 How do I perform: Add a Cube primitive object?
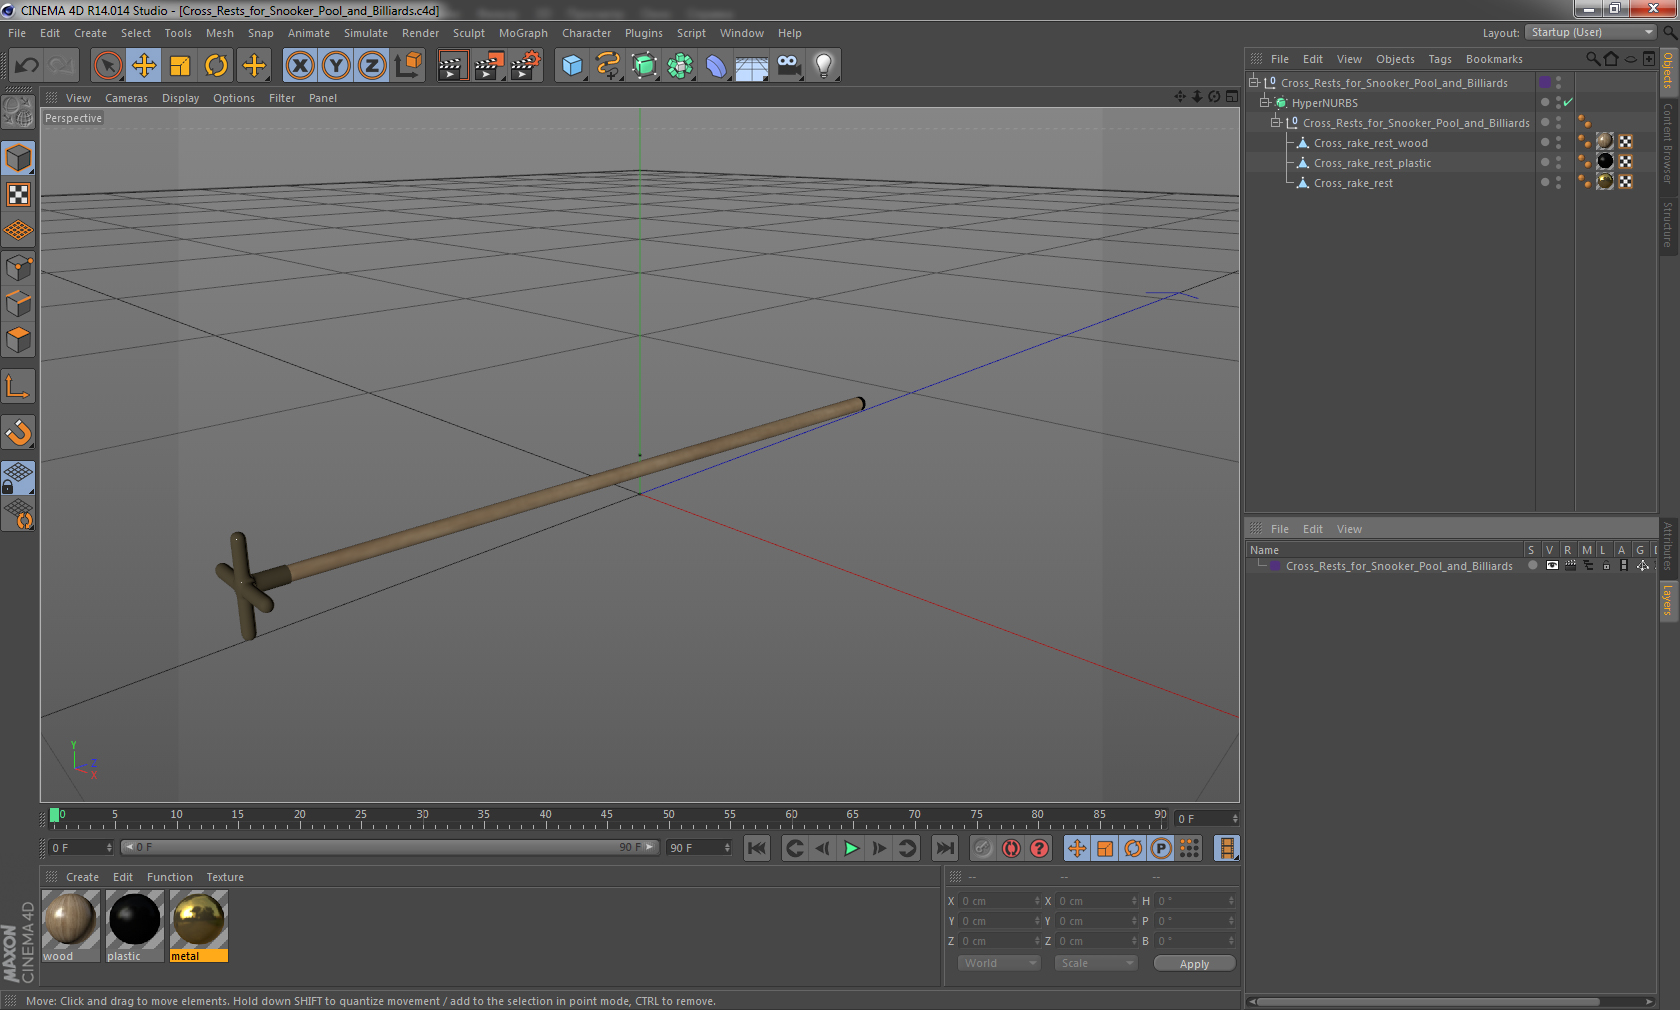(572, 66)
